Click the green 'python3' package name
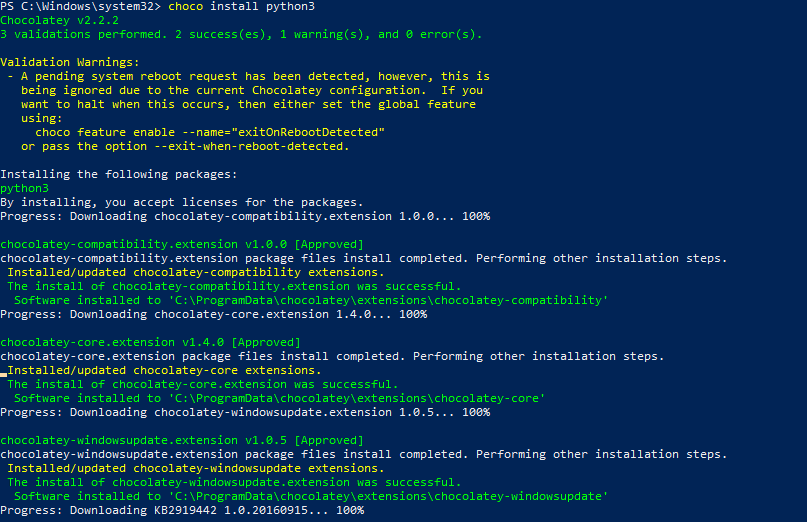The width and height of the screenshot is (807, 522). pos(24,188)
